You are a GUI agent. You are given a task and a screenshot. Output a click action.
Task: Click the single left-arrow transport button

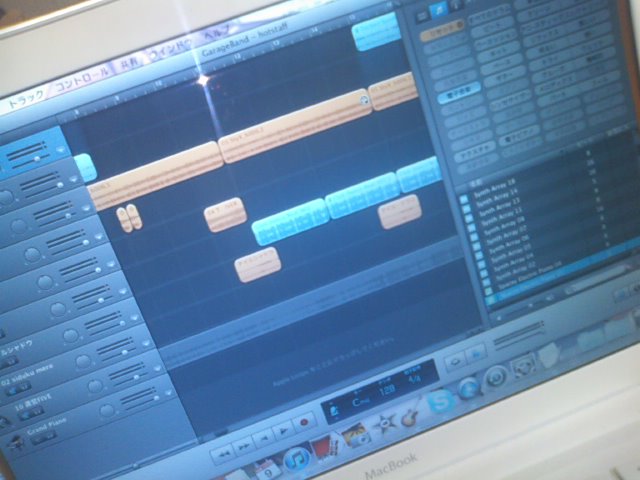pyautogui.click(x=264, y=438)
